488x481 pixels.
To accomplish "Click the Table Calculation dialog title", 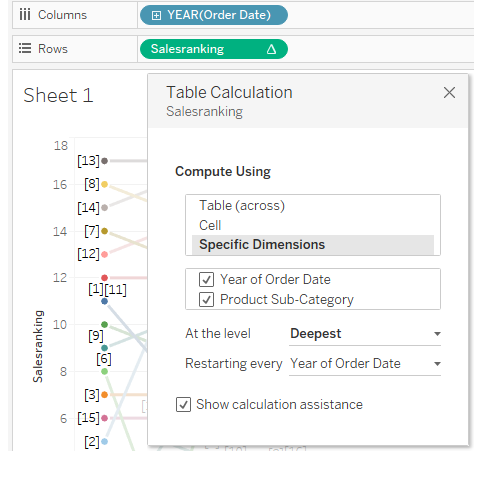I will [x=229, y=92].
